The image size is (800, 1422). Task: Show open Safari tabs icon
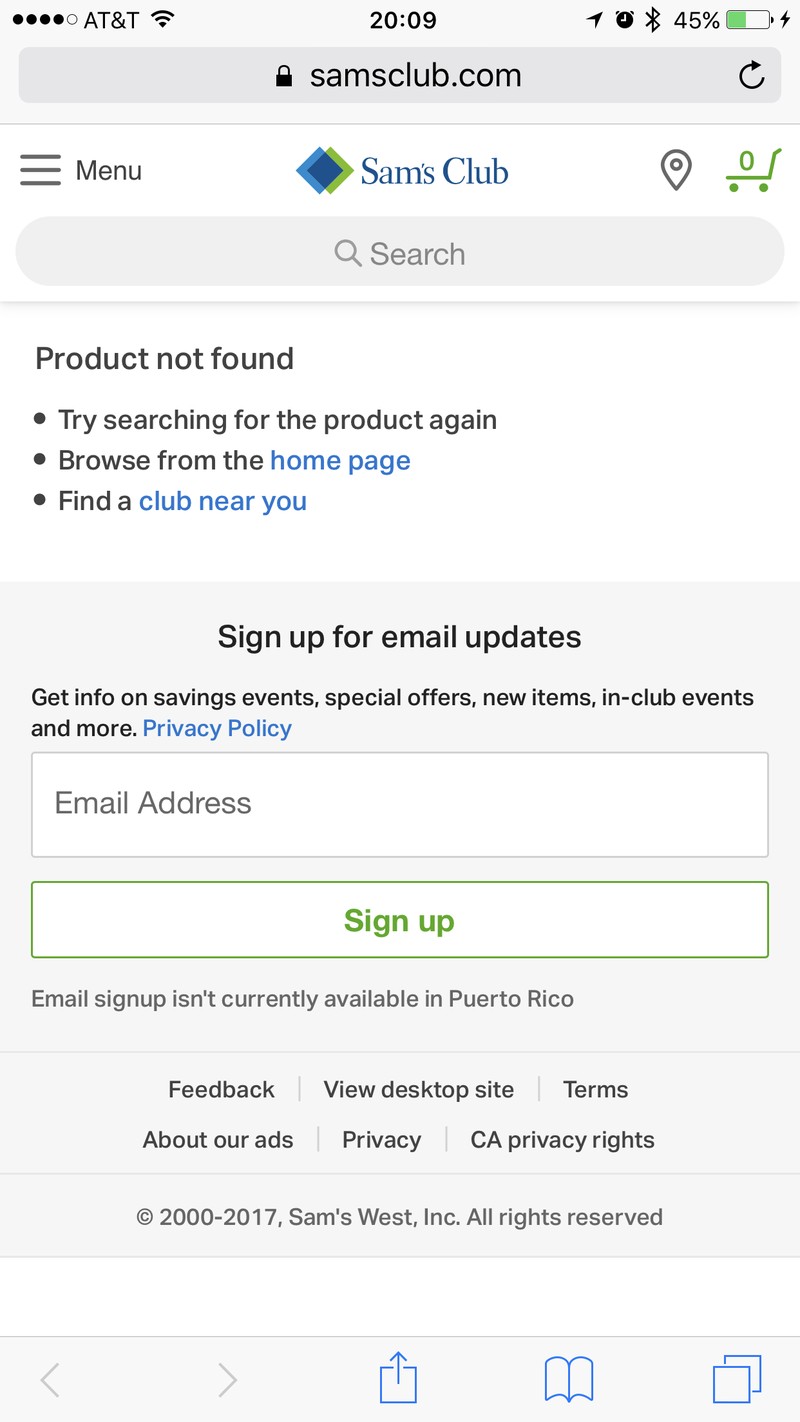[x=737, y=1379]
